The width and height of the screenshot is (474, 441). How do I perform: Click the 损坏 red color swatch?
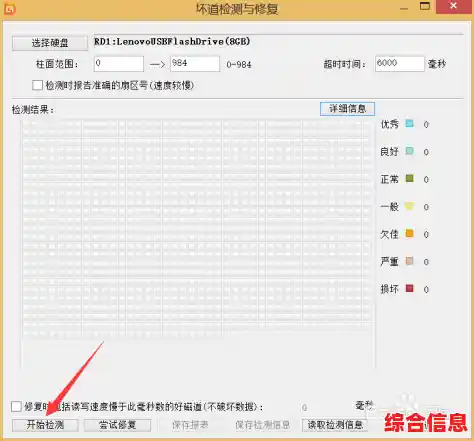[410, 288]
